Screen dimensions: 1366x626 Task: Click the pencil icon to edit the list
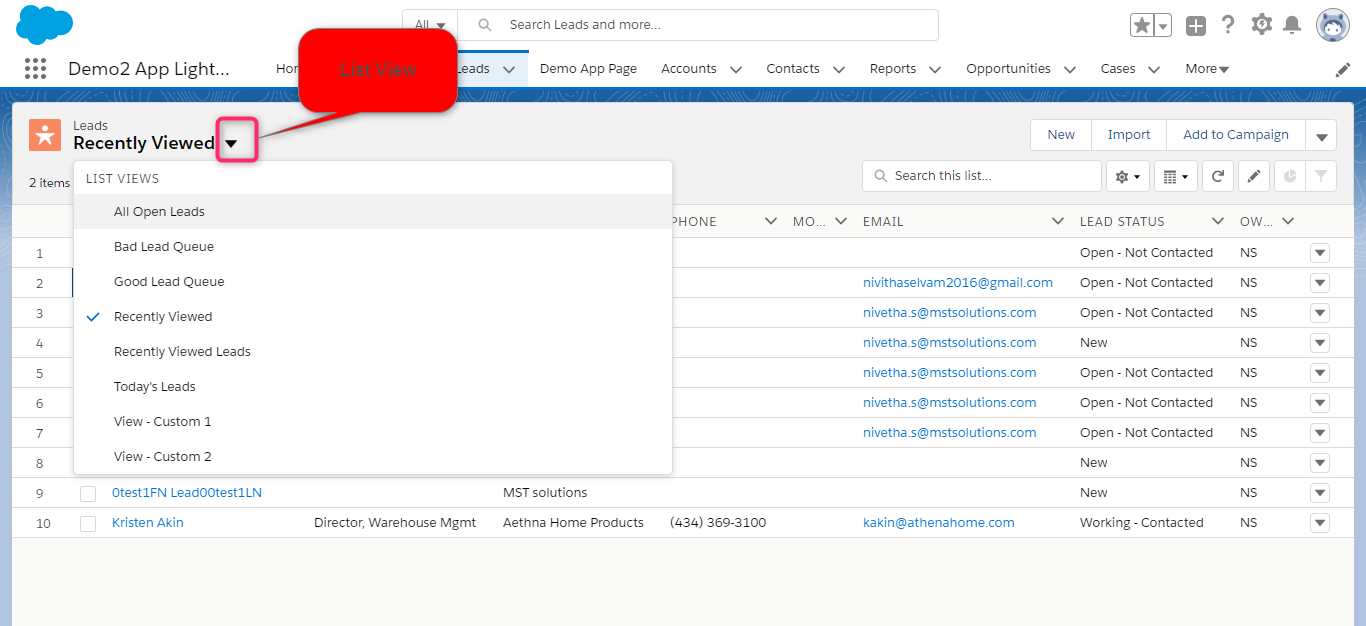[x=1253, y=175]
